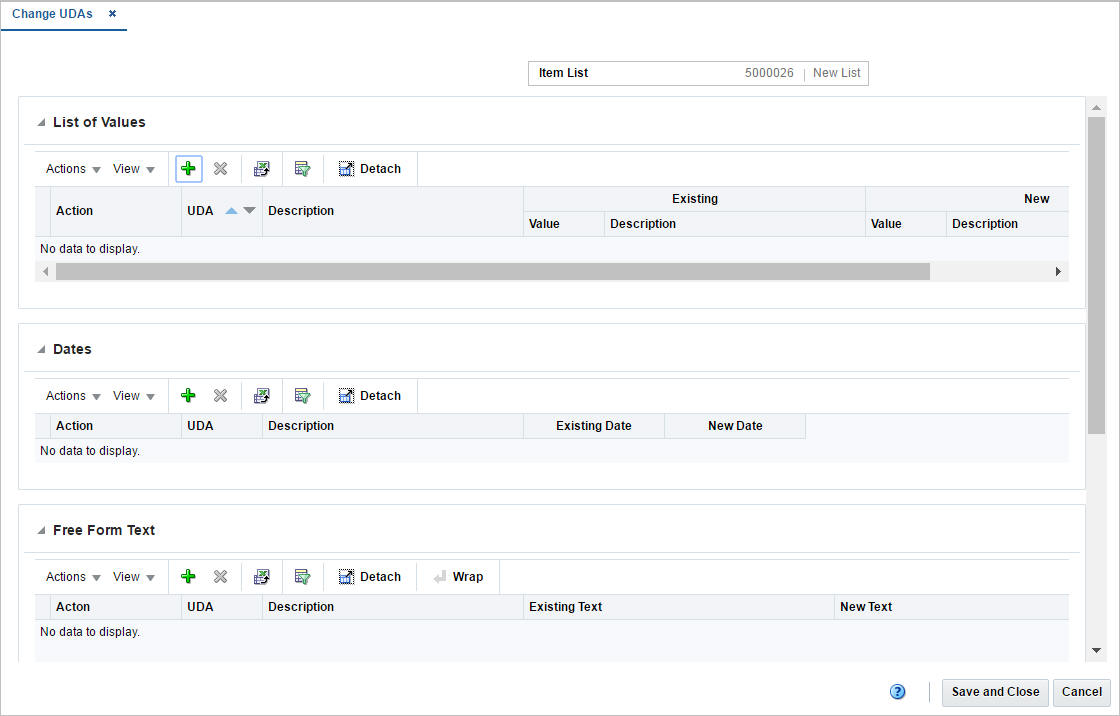The image size is (1120, 716).
Task: Export to Excel in List of Values toolbar
Action: [x=262, y=169]
